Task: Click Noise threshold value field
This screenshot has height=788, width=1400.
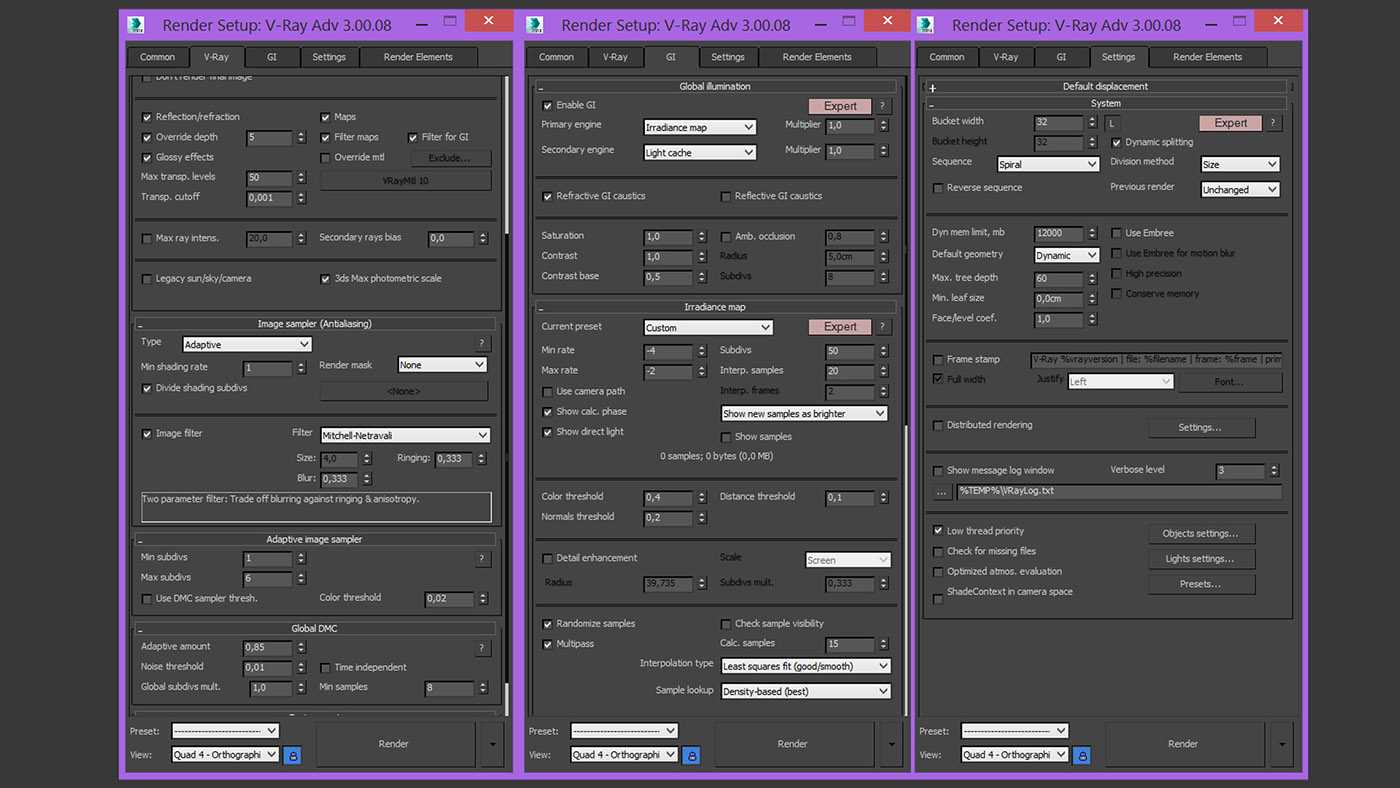Action: tap(268, 668)
